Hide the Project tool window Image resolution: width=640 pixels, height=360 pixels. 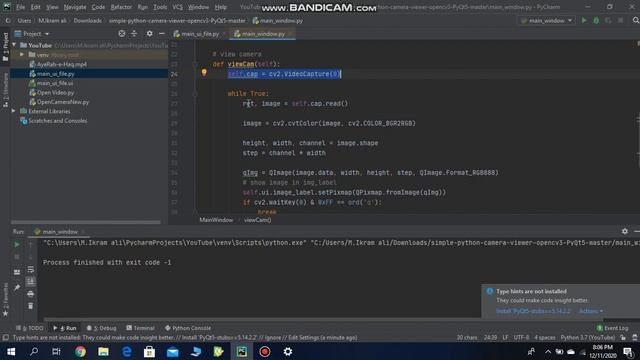[x=162, y=33]
